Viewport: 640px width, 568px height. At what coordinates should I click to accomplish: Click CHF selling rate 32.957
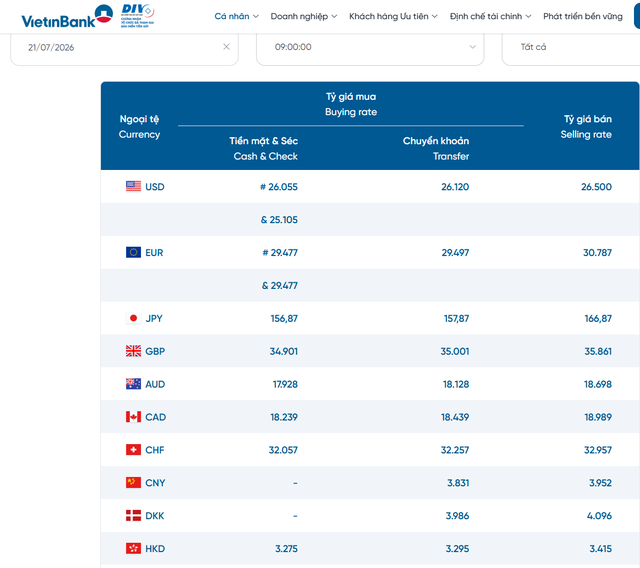pyautogui.click(x=598, y=450)
